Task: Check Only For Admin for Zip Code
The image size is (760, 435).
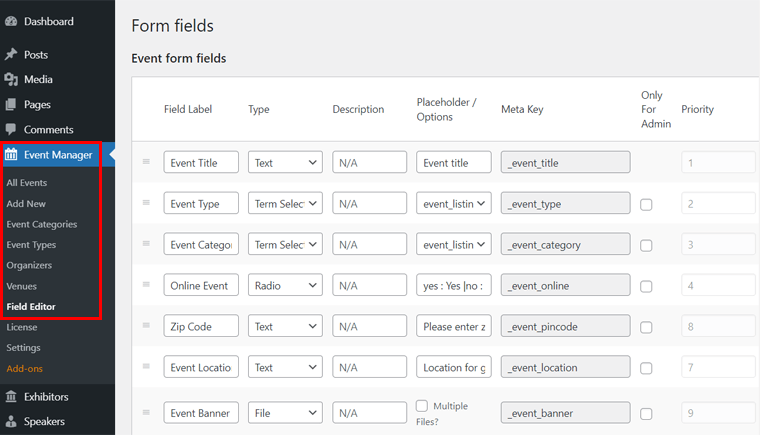Action: click(x=646, y=327)
